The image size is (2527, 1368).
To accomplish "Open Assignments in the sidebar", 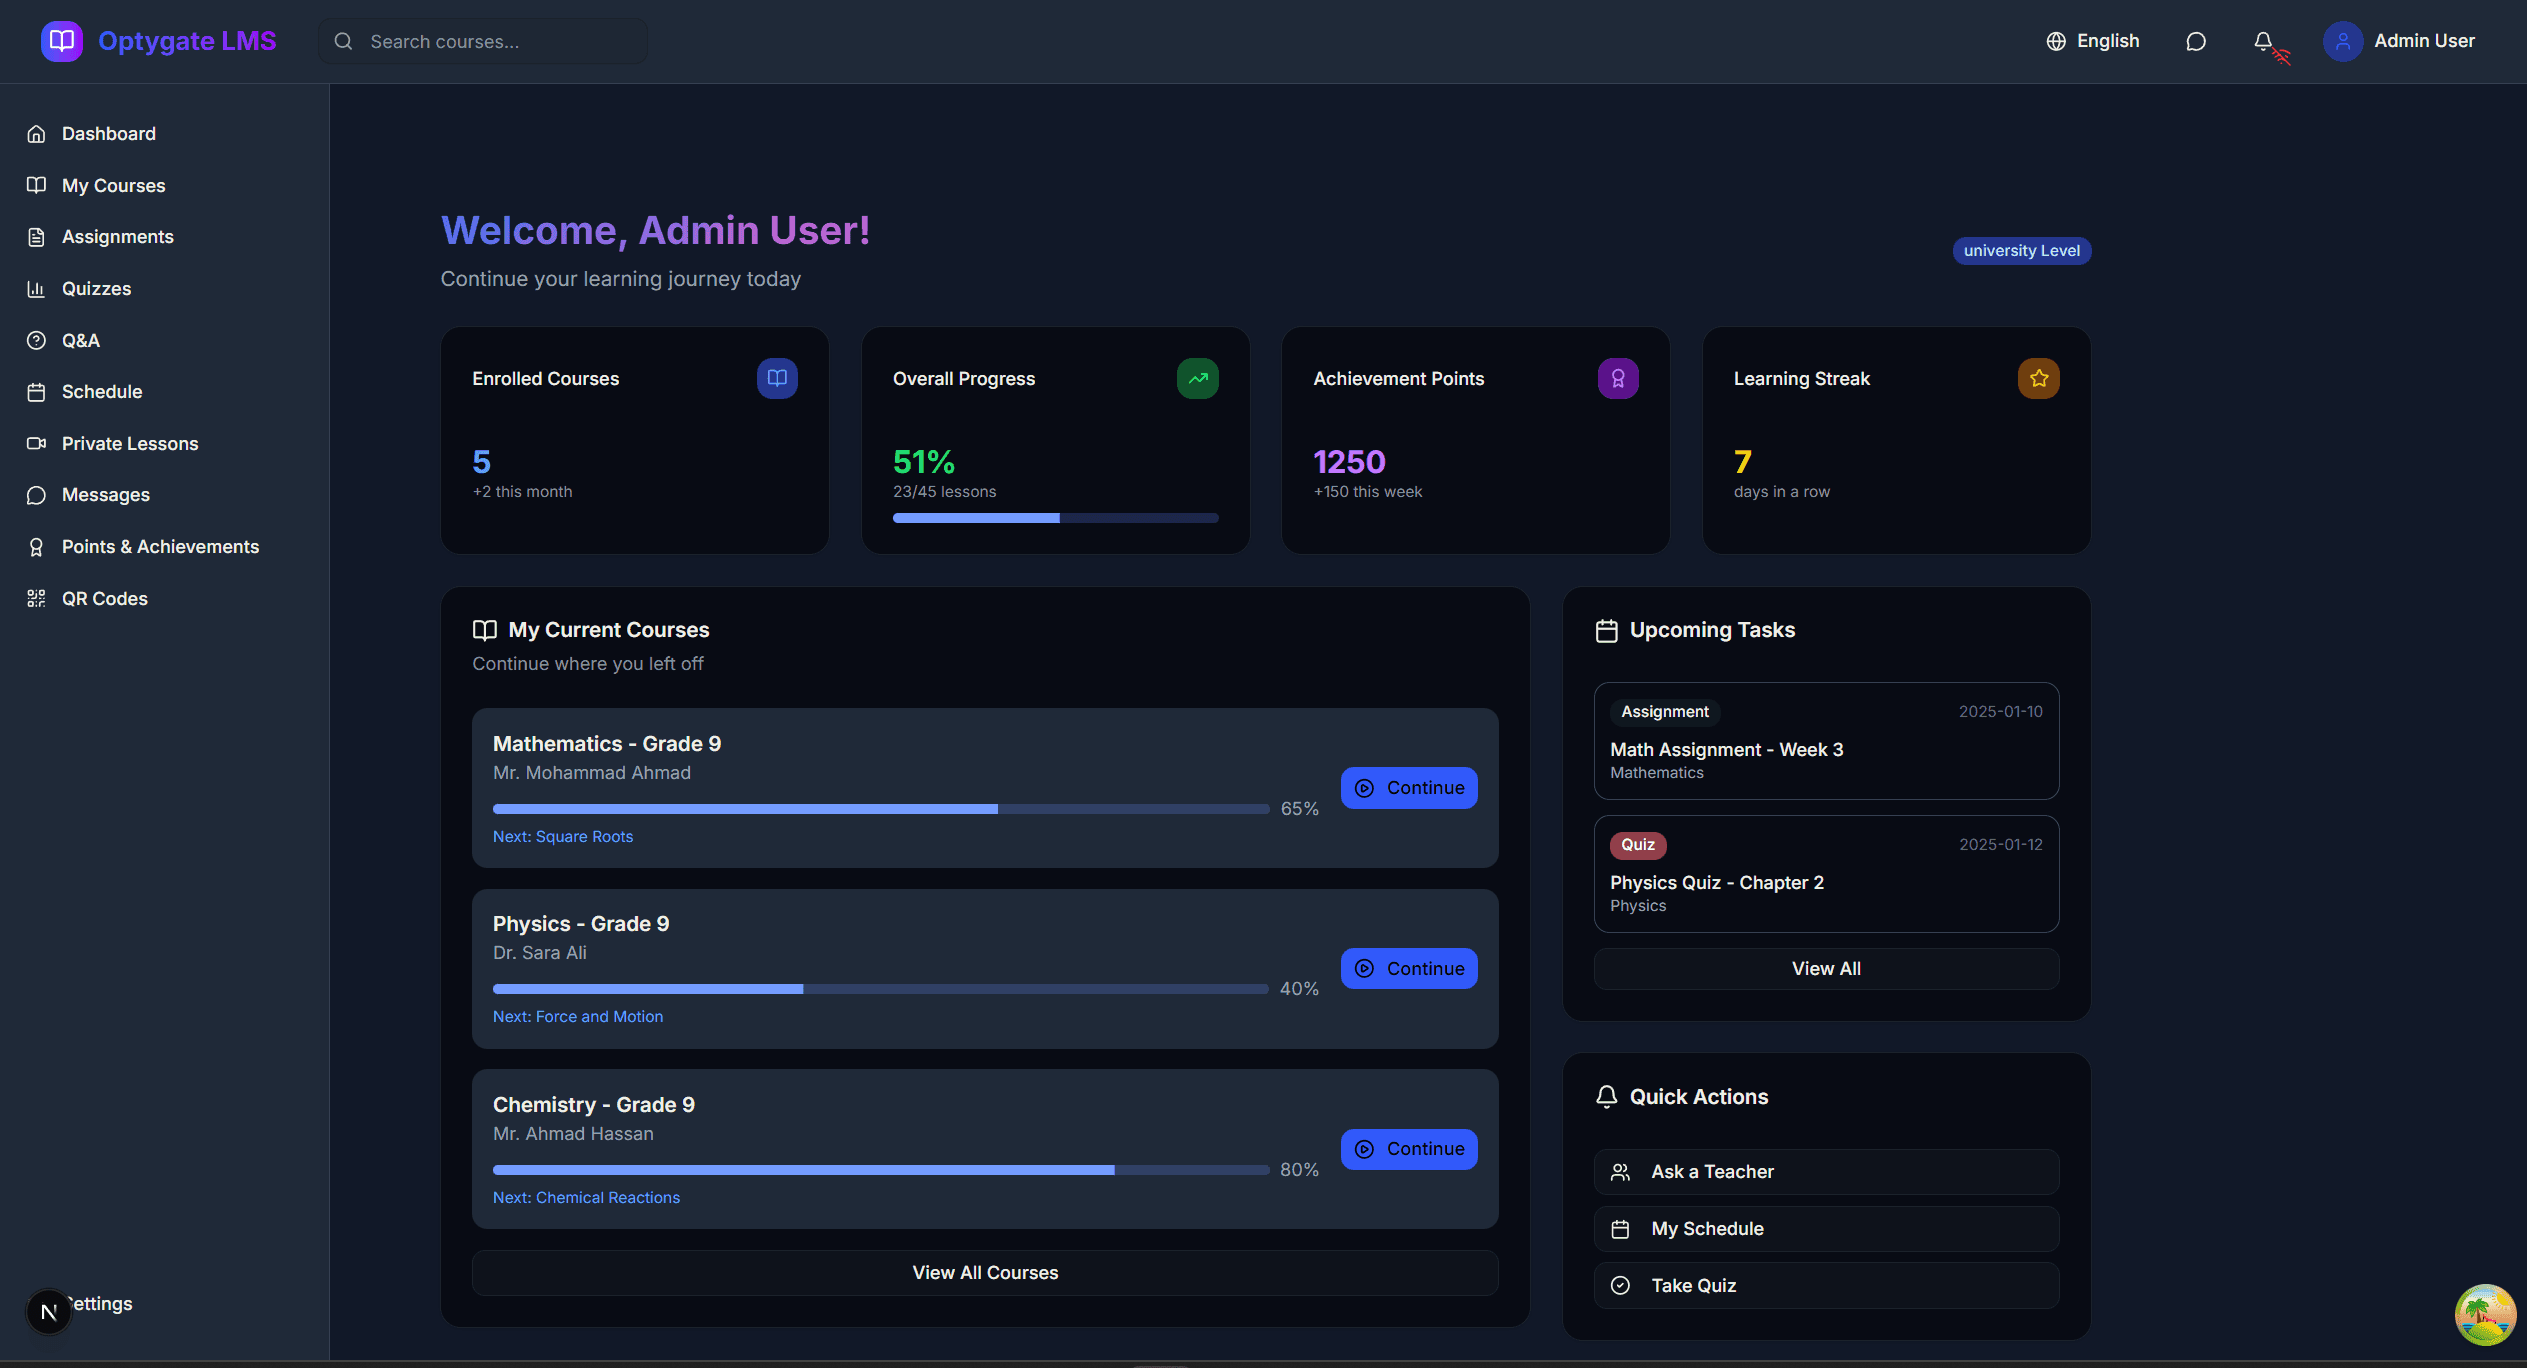I will point(164,237).
